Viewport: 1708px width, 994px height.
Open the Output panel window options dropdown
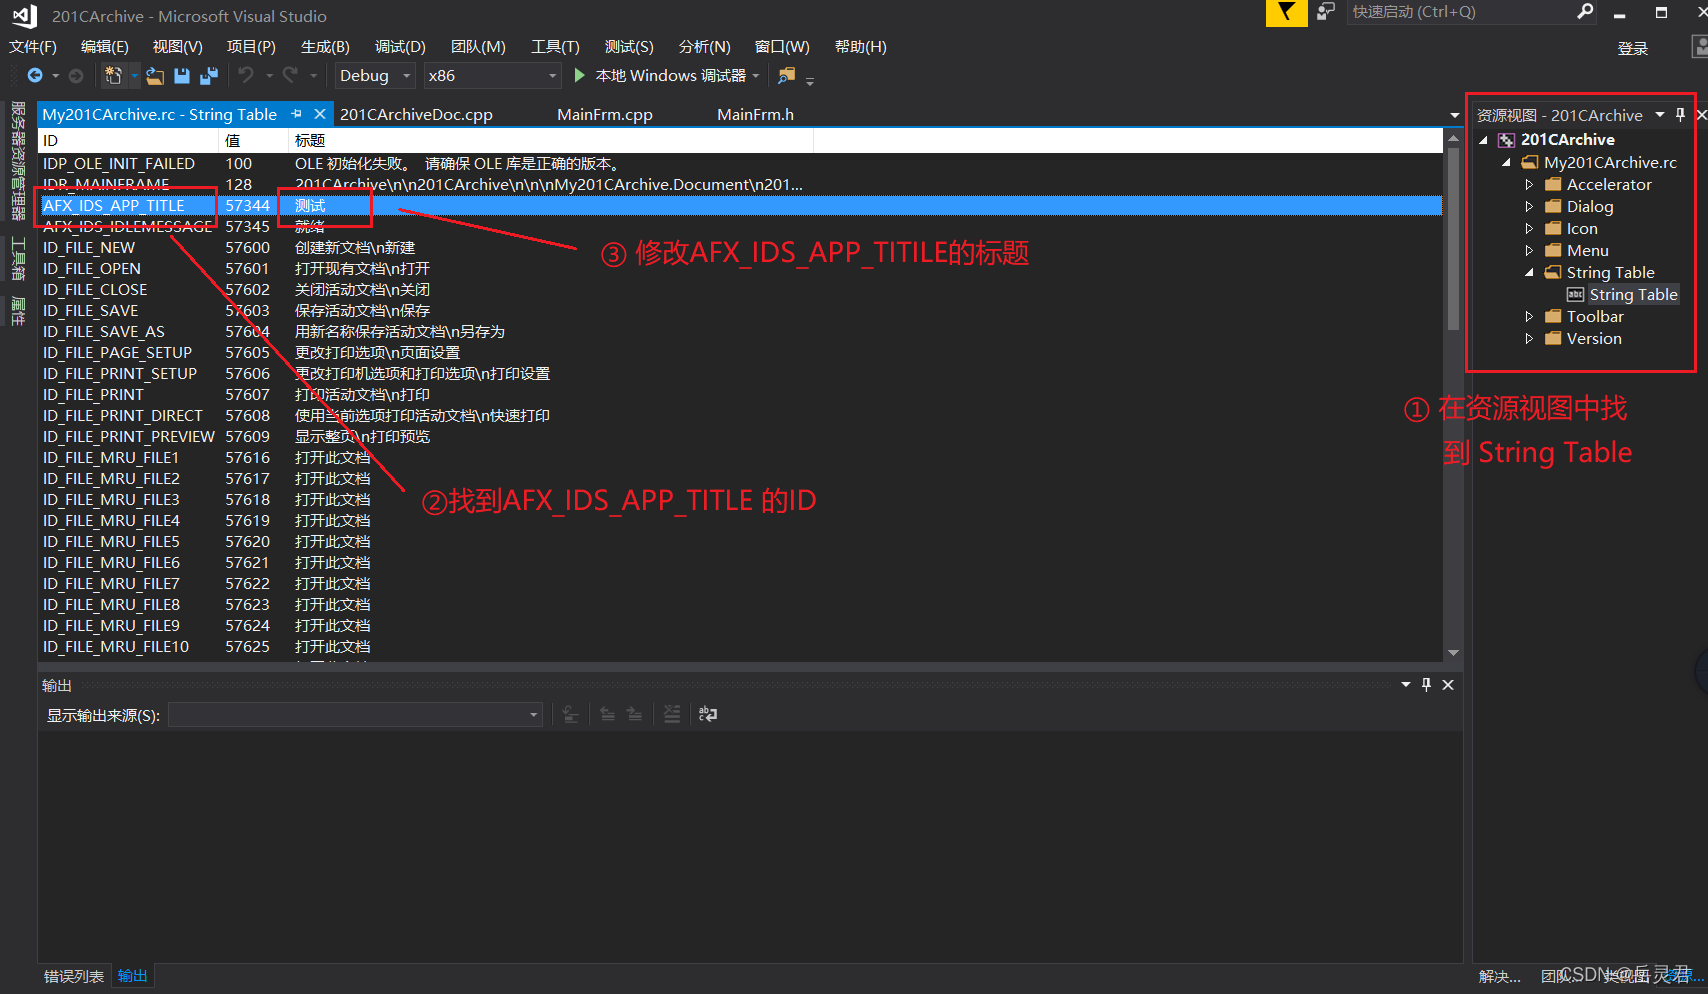(x=1406, y=685)
